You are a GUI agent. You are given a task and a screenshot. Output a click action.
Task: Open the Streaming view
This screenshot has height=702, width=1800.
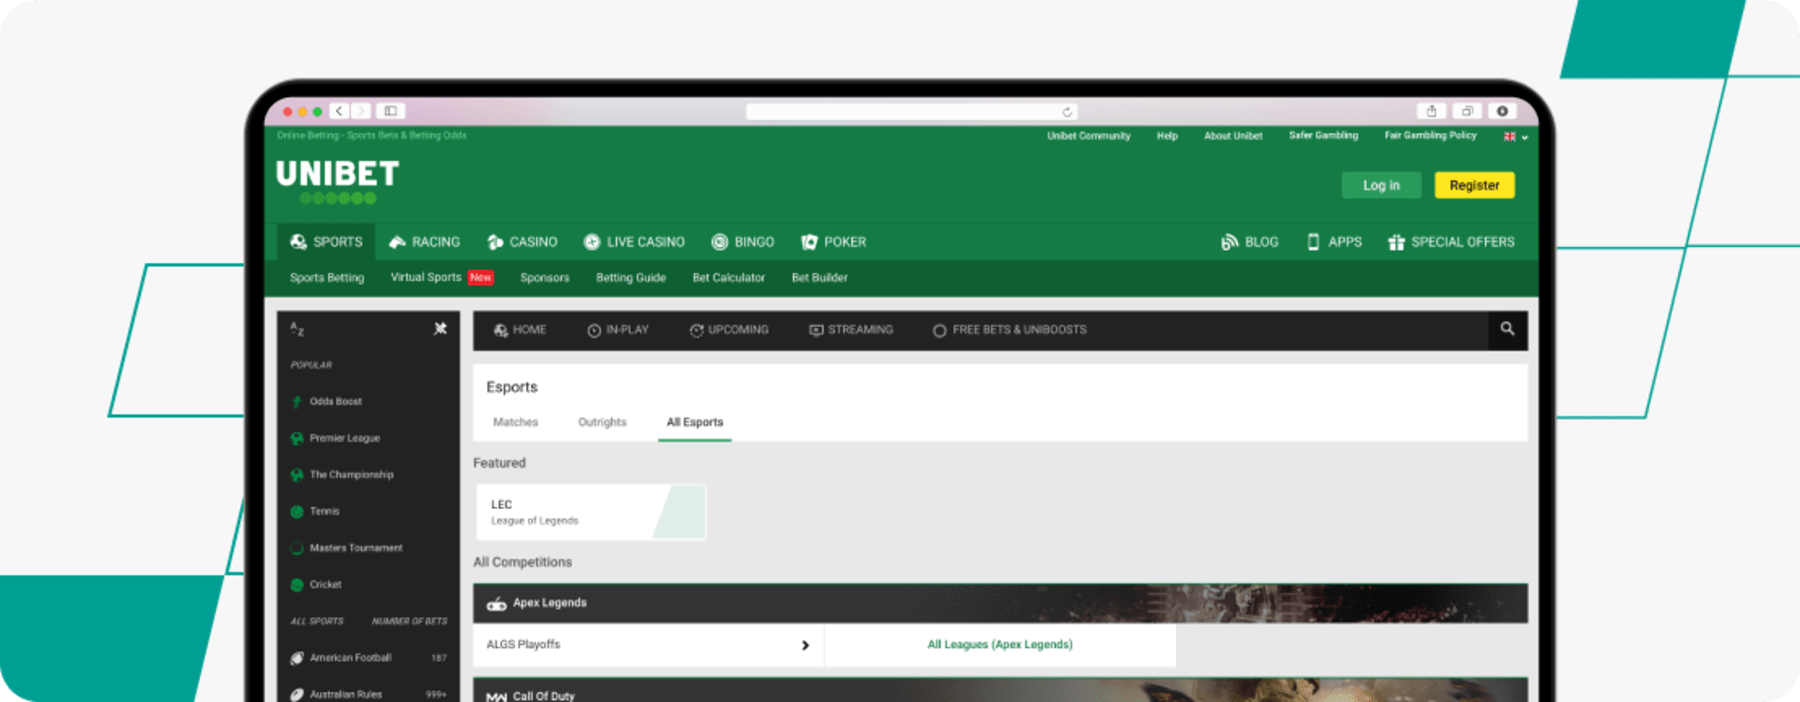(851, 330)
